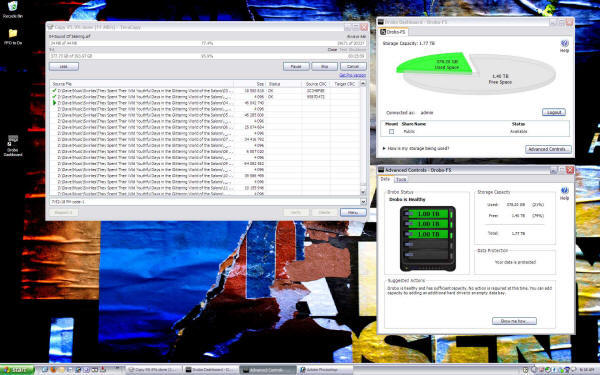Click the green Used Space pie slice
Image resolution: width=600 pixels, height=375 pixels.
(436, 63)
